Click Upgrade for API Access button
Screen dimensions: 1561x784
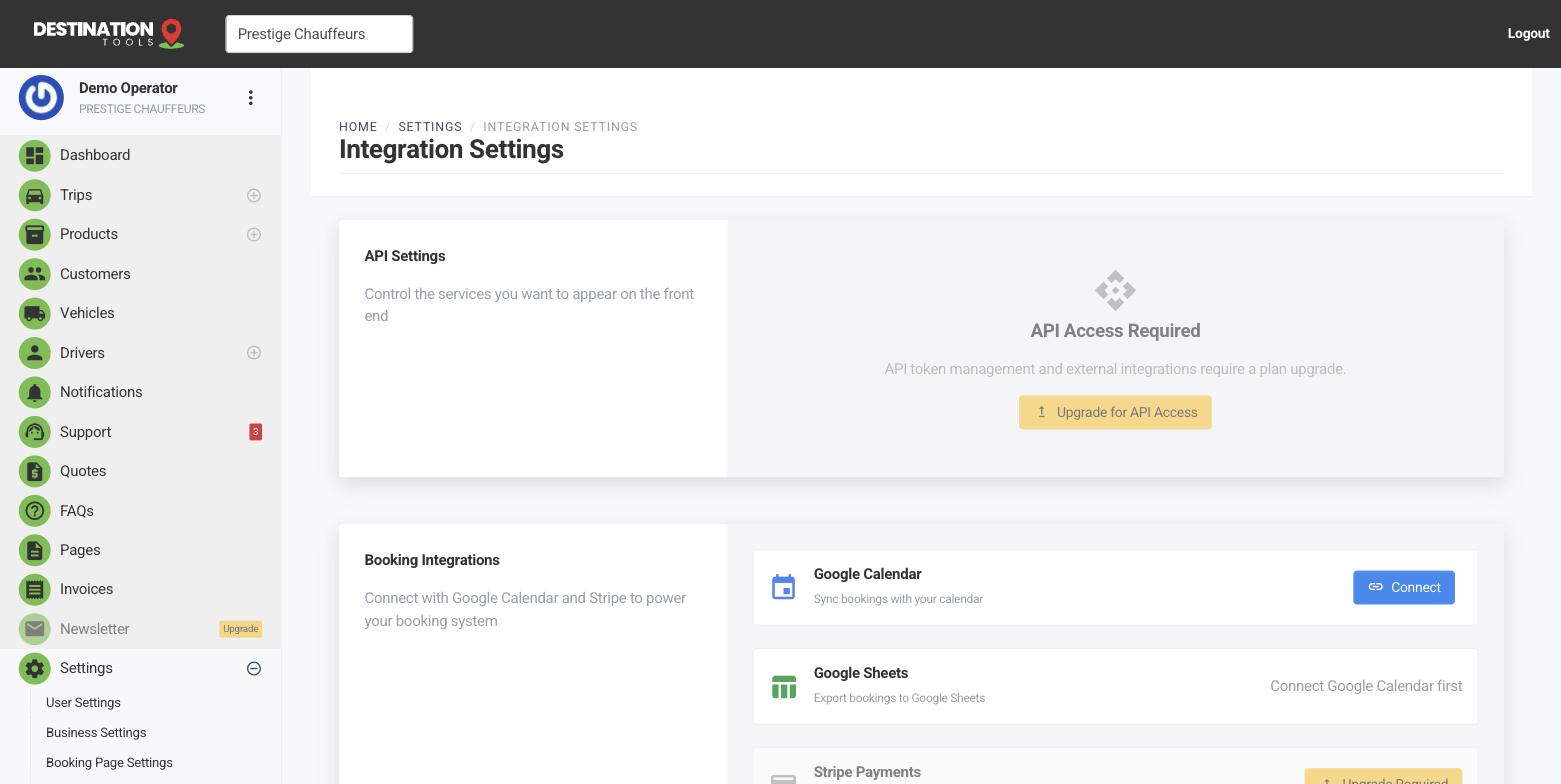coord(1115,412)
